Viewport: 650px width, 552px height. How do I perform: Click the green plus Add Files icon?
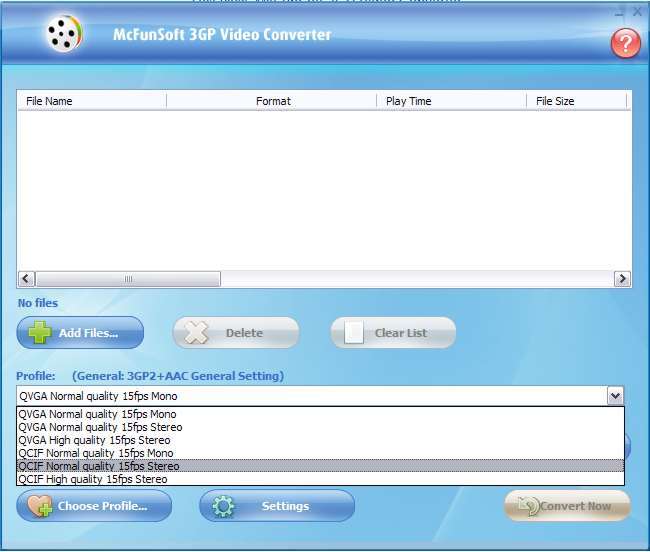[39, 333]
